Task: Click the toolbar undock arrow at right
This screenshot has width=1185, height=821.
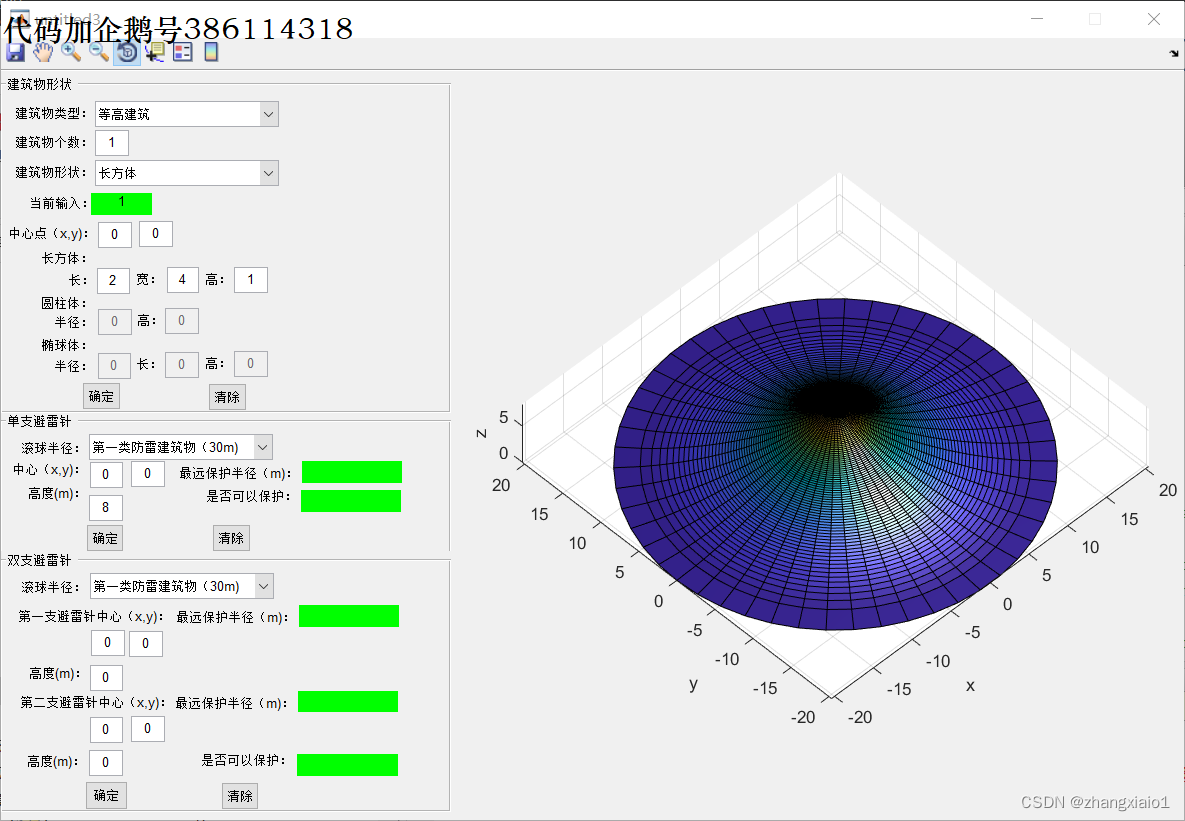Action: coord(1174,54)
